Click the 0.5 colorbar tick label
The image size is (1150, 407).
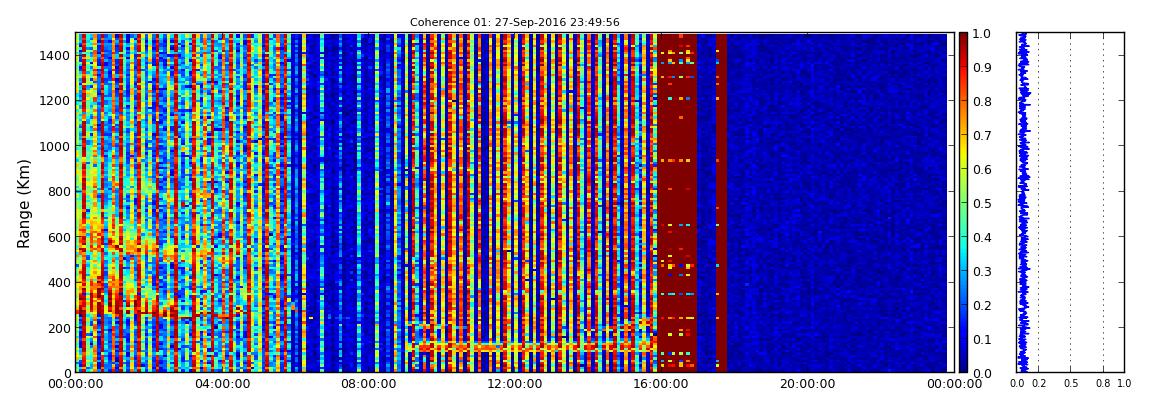[x=981, y=203]
